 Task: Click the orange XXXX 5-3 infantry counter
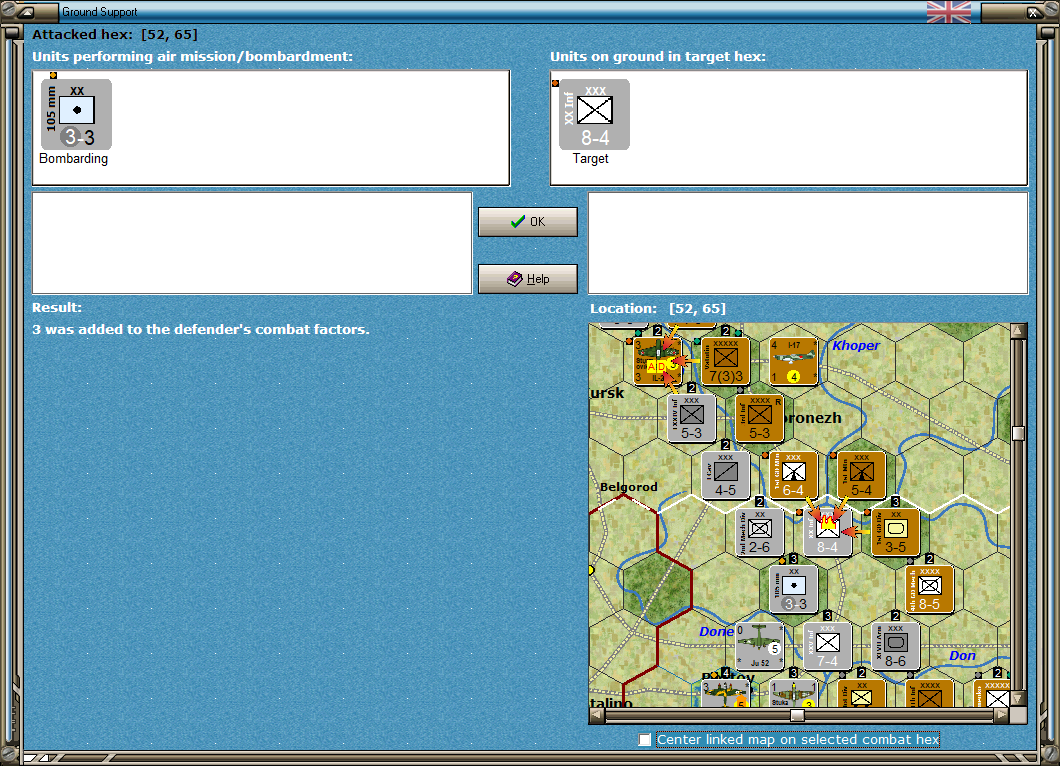coord(759,418)
